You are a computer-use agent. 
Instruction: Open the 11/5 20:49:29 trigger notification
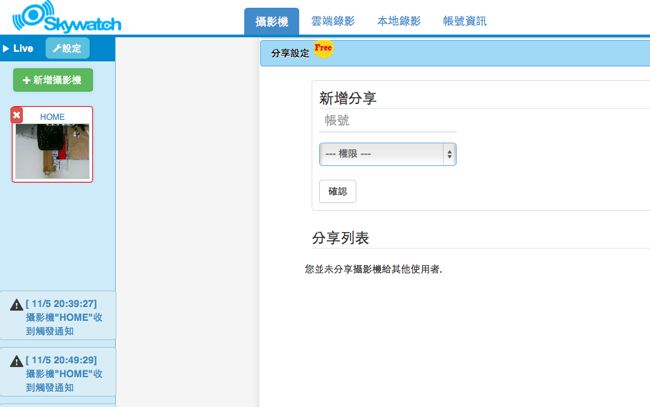(x=66, y=371)
